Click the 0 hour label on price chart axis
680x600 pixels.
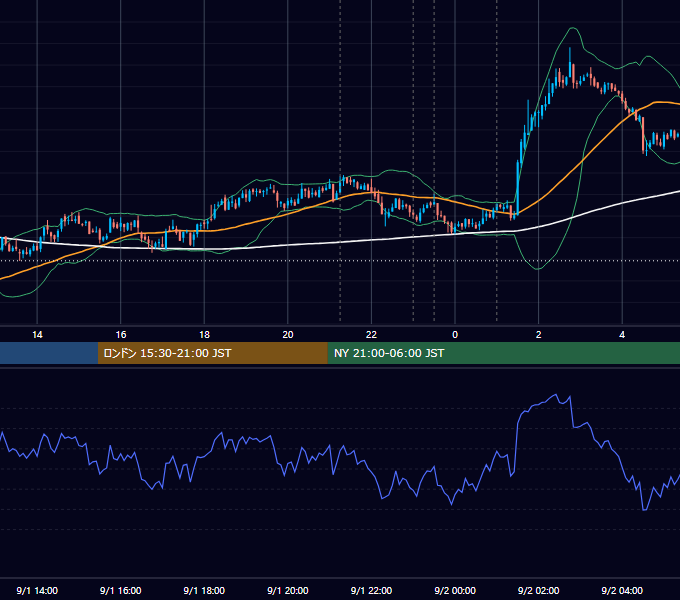[x=455, y=335]
